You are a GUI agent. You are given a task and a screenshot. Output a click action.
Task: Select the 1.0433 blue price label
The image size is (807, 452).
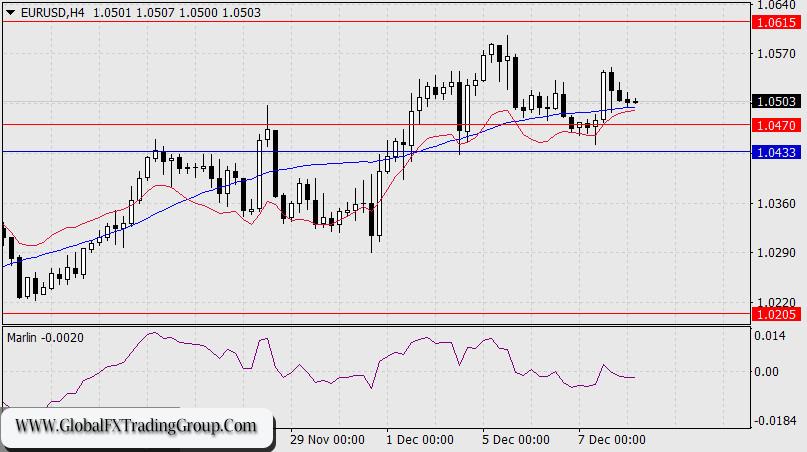coord(777,152)
